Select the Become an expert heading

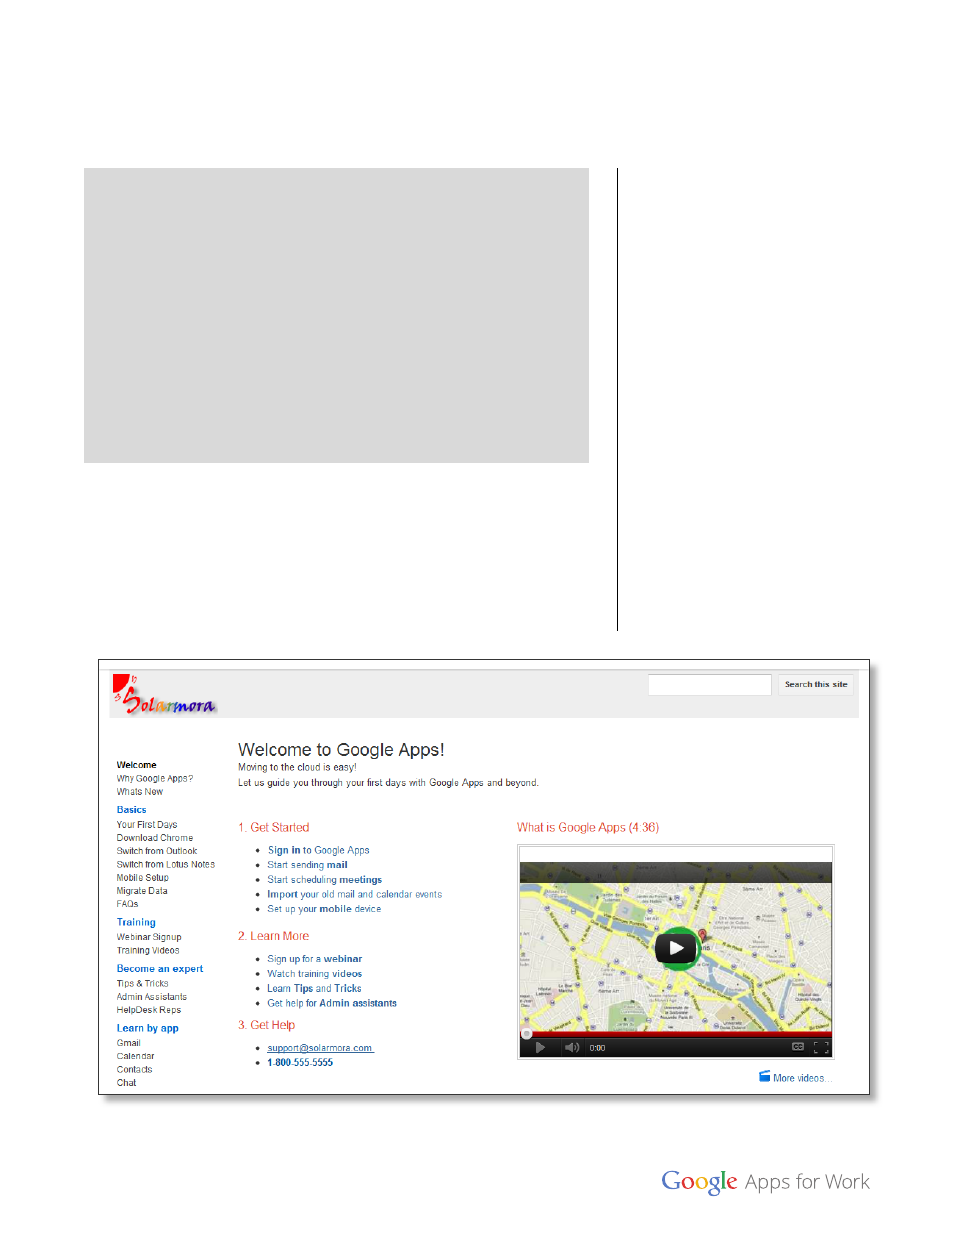pos(160,969)
